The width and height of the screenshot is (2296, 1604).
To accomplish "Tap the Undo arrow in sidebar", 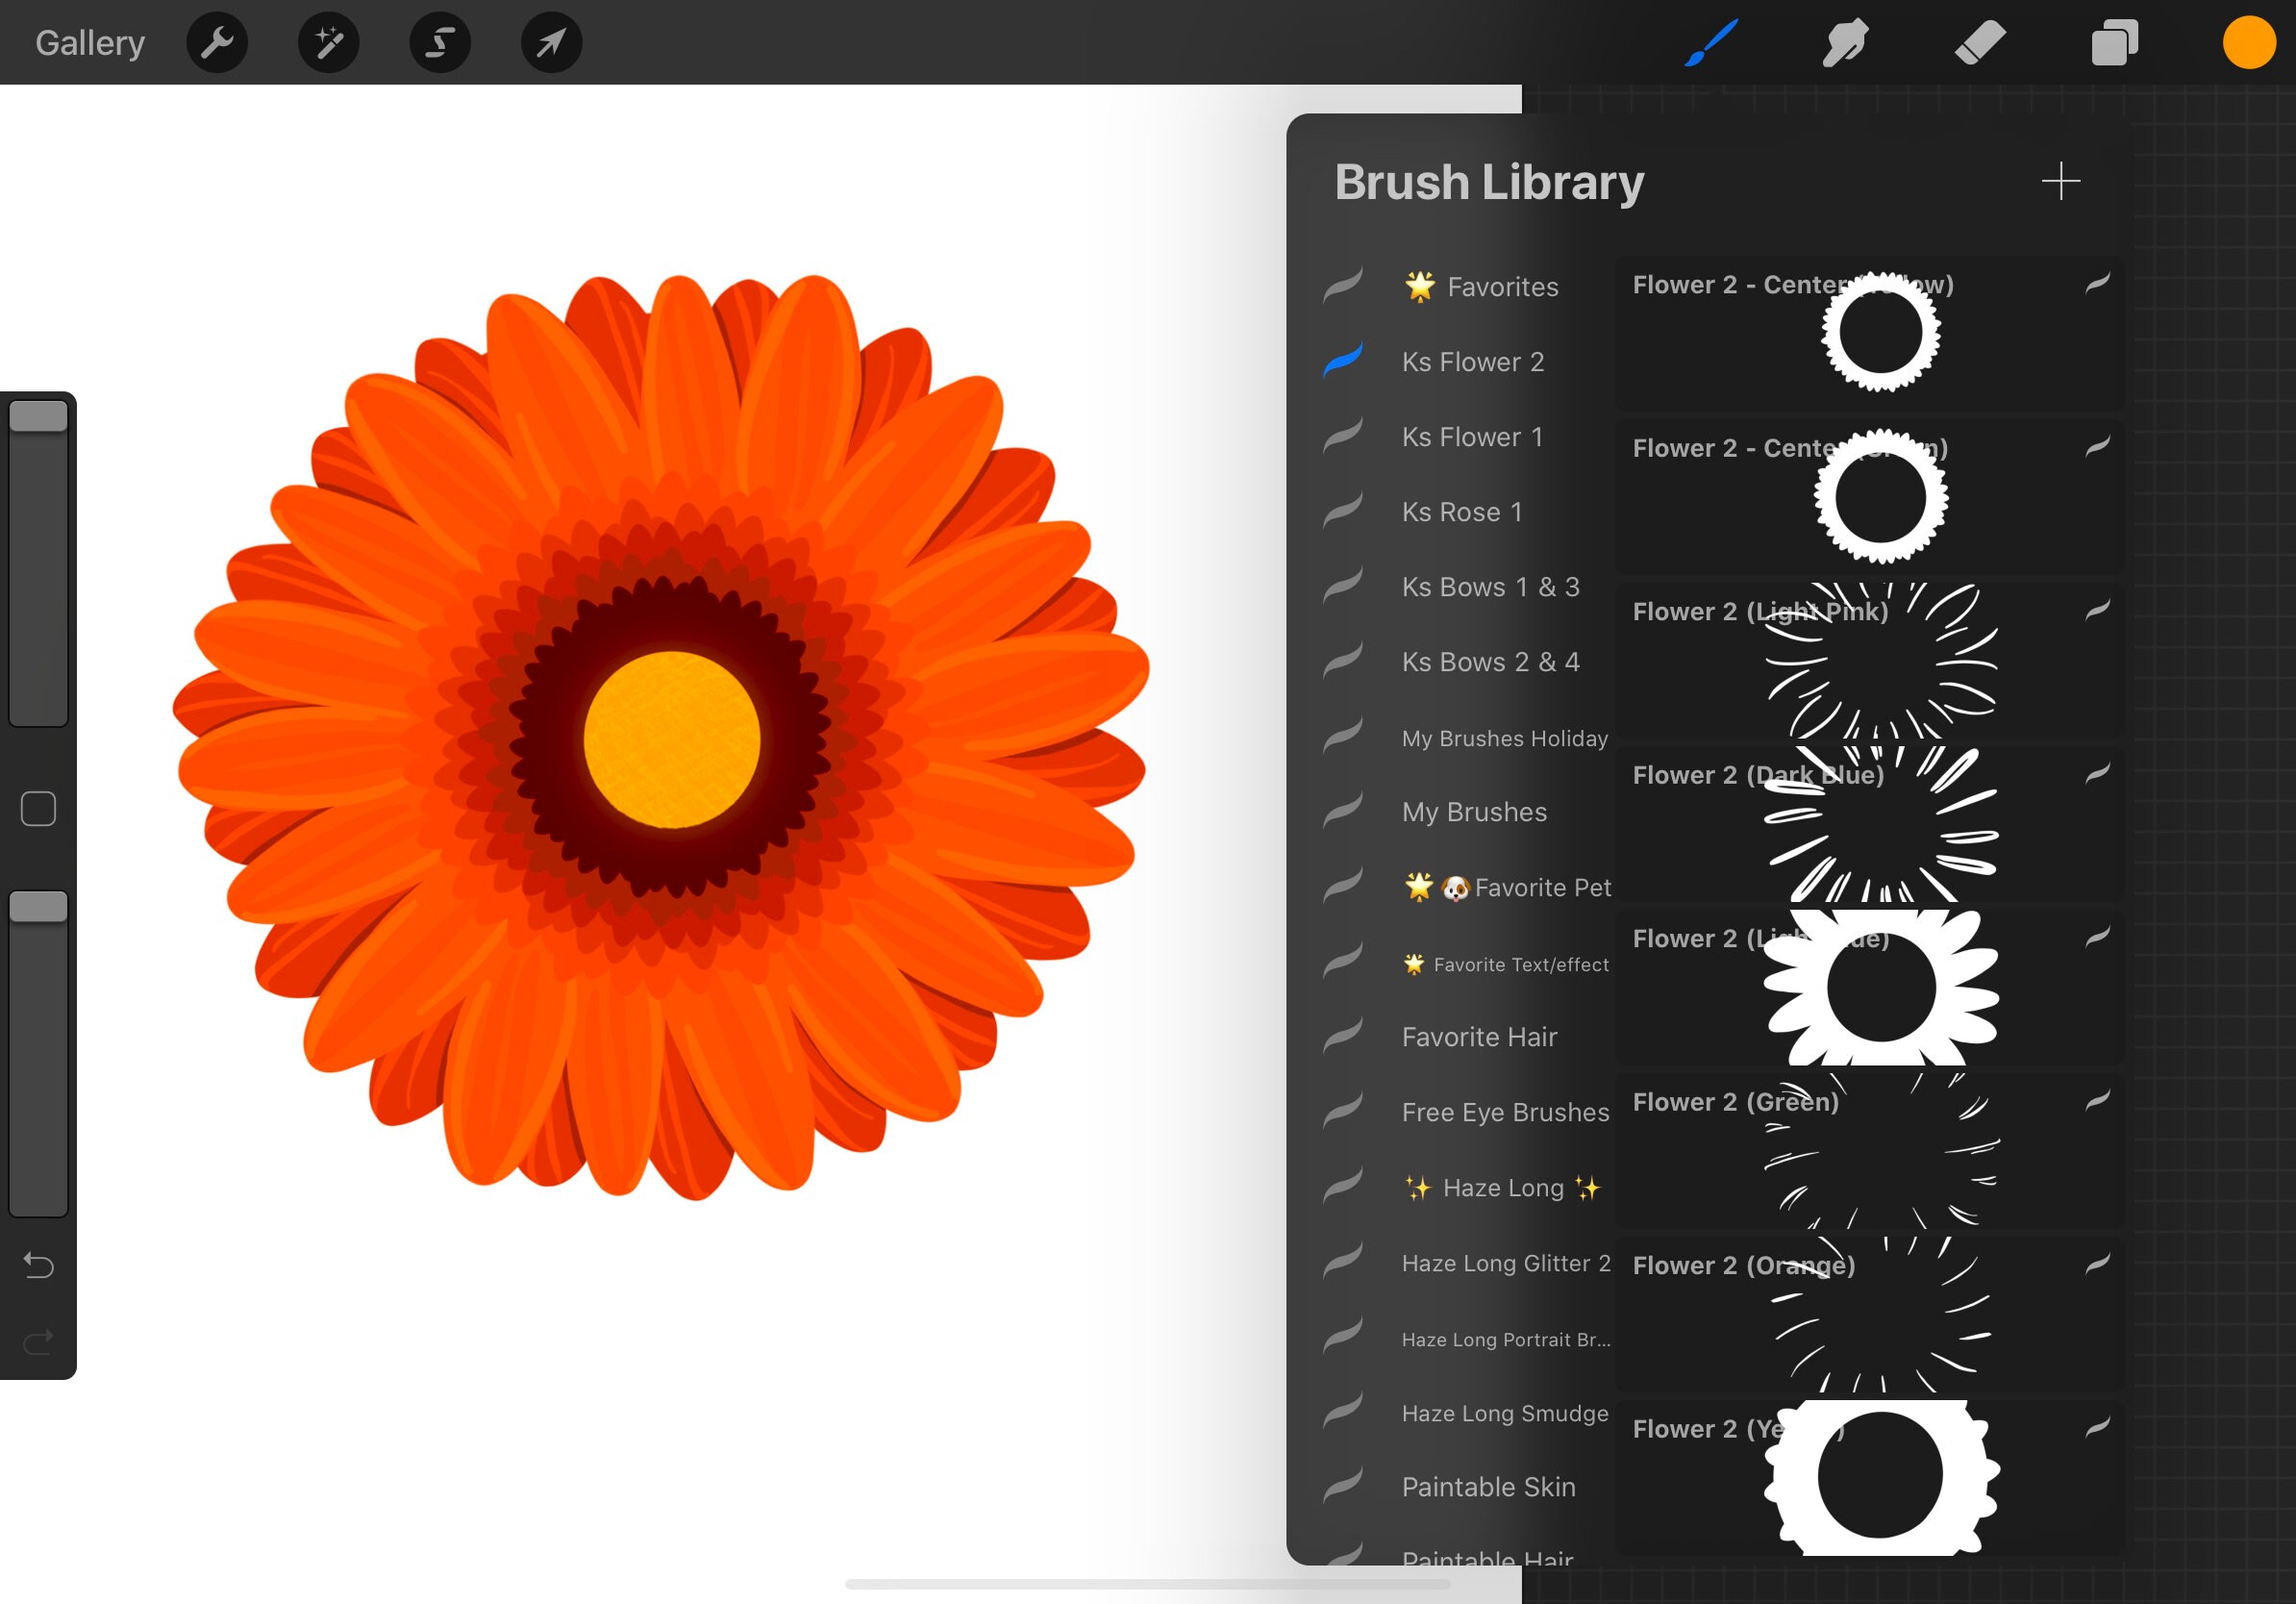I will click(x=38, y=1266).
